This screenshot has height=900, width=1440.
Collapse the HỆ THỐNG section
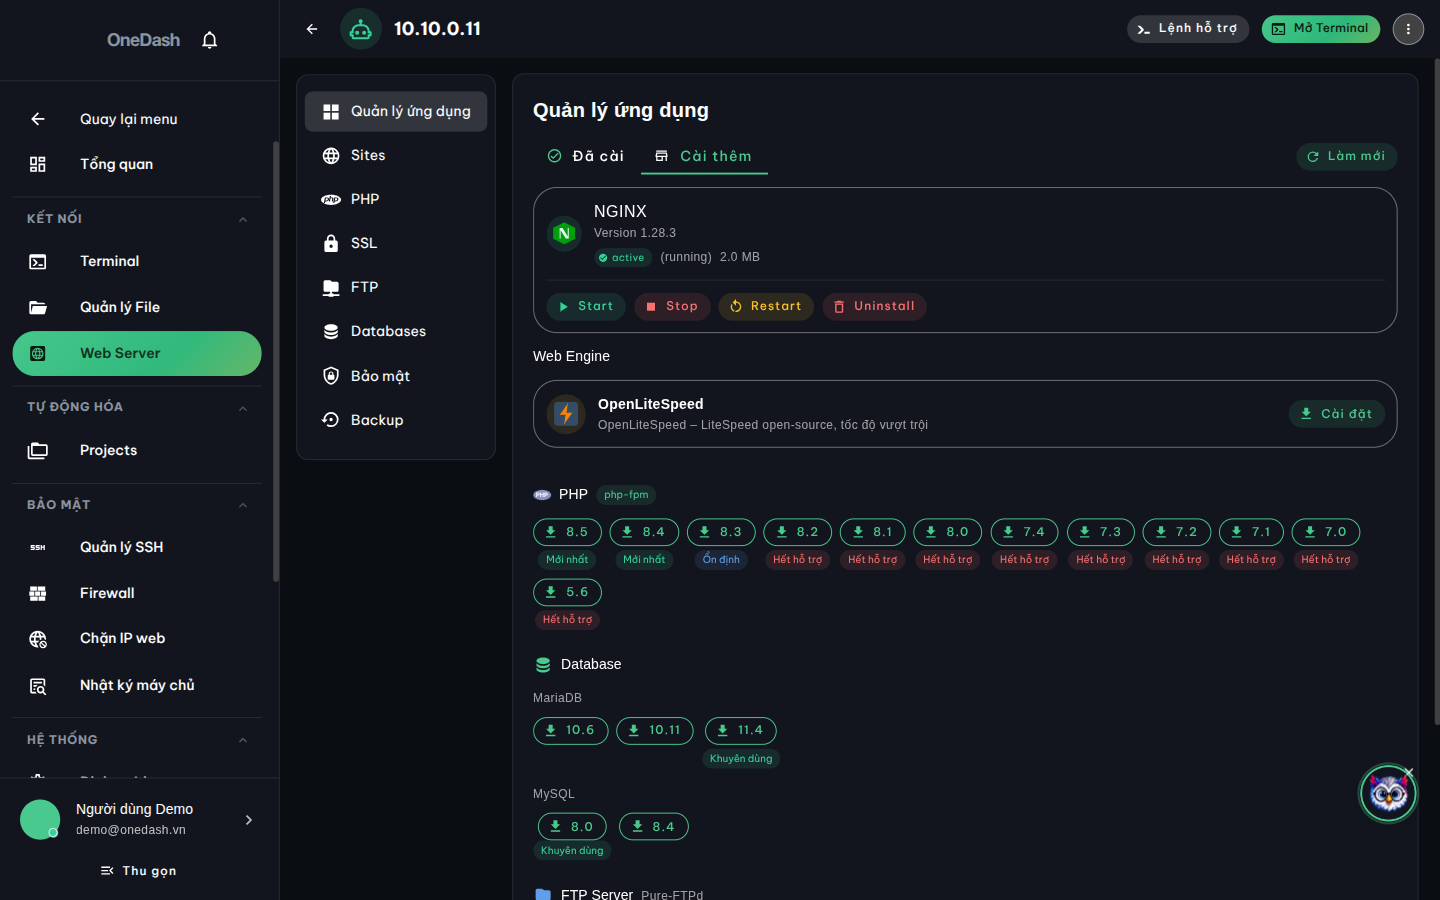tap(242, 740)
